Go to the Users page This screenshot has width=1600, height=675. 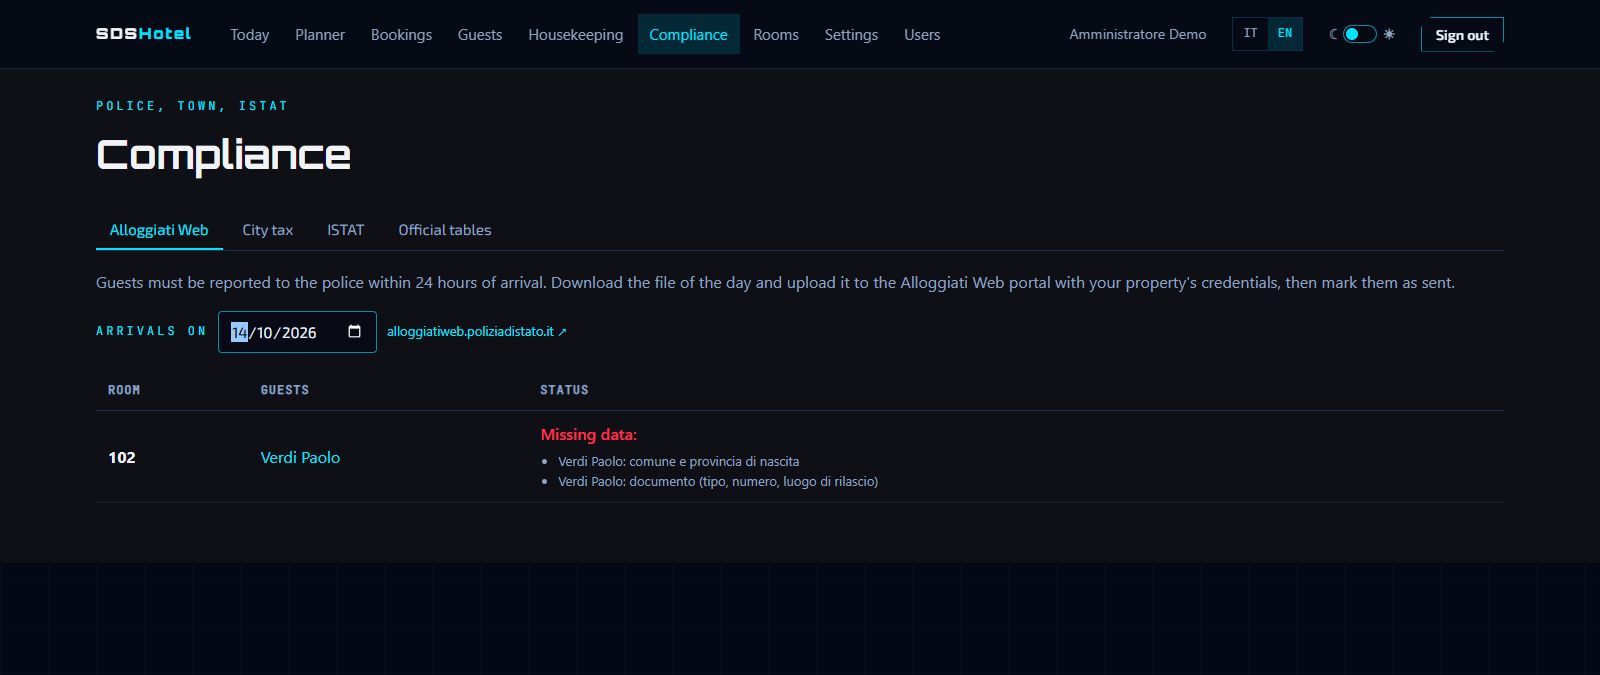click(x=922, y=34)
